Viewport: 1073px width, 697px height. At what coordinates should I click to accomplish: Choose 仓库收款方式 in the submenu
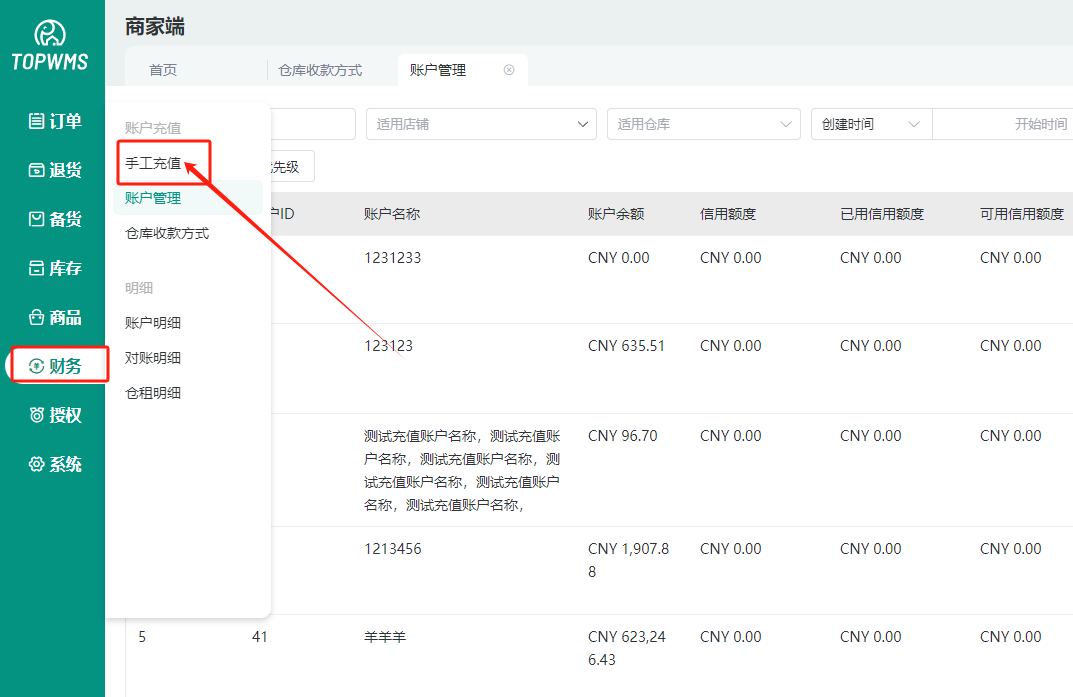[167, 233]
